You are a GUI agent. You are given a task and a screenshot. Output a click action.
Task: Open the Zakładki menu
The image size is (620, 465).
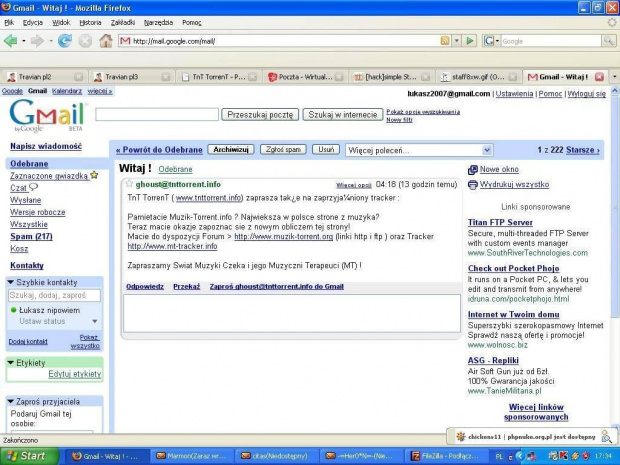coord(123,23)
